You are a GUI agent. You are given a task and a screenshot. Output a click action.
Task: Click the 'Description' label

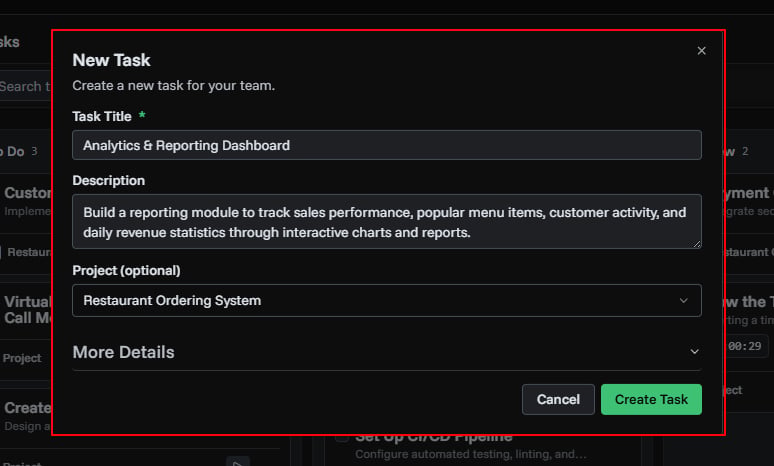[109, 181]
